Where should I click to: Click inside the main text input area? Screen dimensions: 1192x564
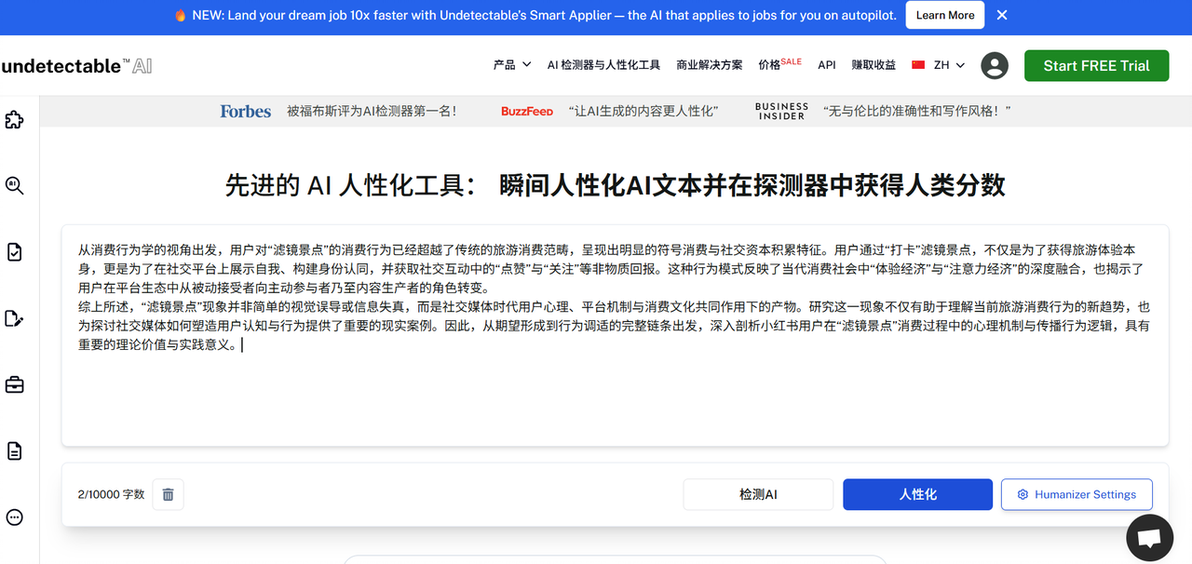[615, 335]
